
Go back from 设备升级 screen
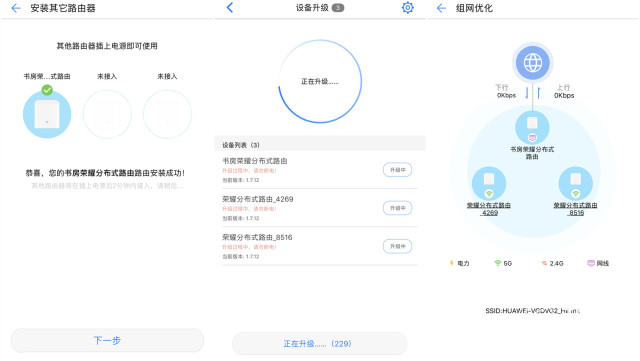pos(230,7)
